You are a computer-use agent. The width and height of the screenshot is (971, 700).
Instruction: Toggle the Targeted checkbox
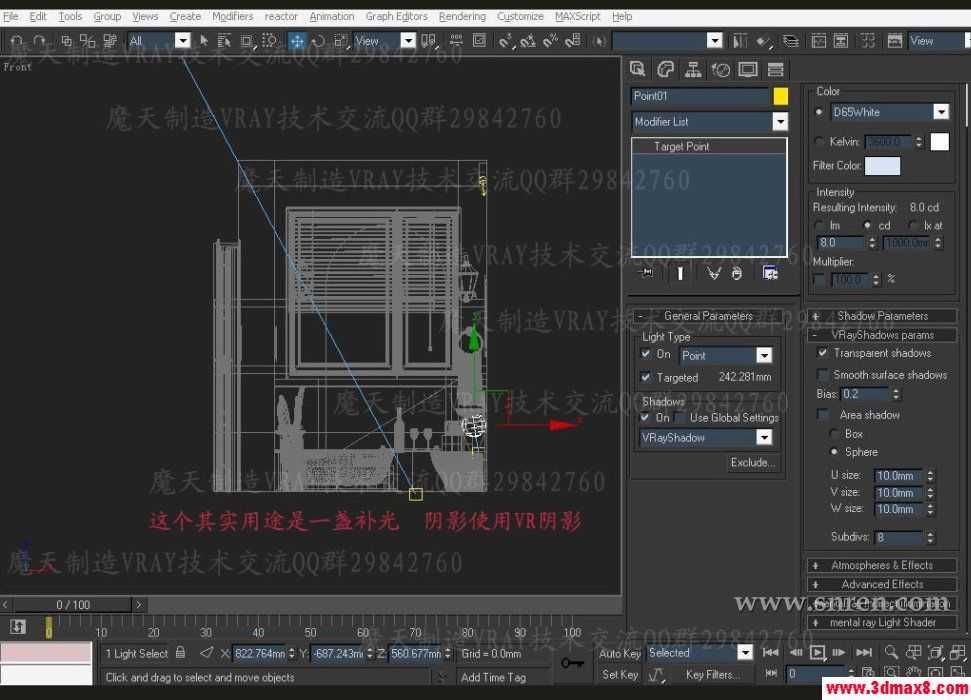[646, 377]
